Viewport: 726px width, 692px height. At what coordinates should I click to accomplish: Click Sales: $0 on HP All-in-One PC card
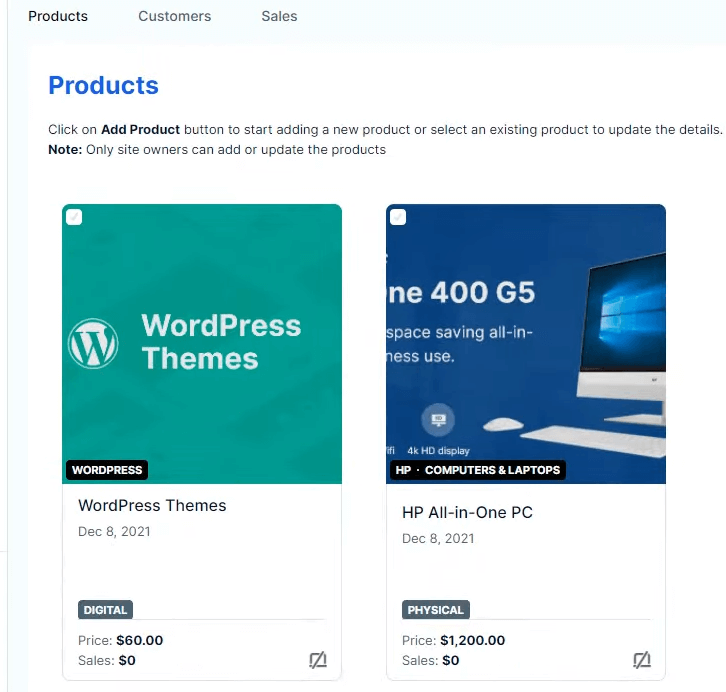(431, 660)
